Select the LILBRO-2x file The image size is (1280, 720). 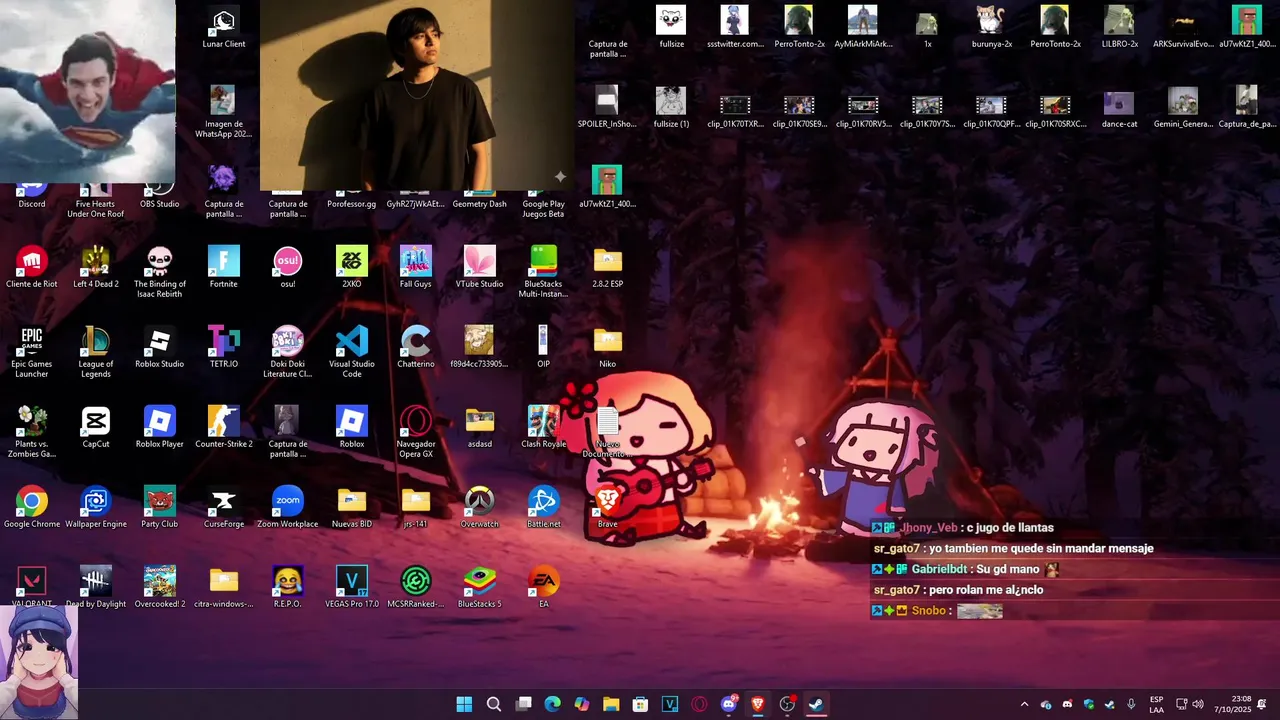(x=1119, y=28)
